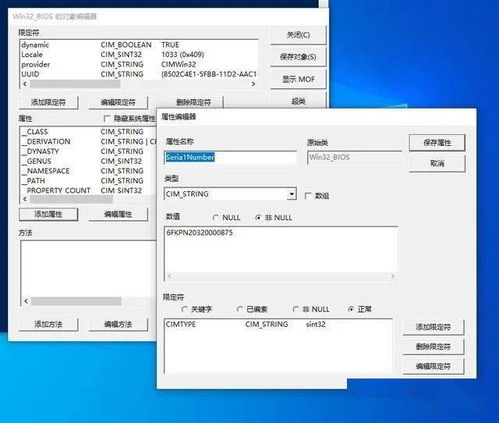This screenshot has height=423, width=499.
Task: Select __GENUS property row
Action: coord(88,161)
